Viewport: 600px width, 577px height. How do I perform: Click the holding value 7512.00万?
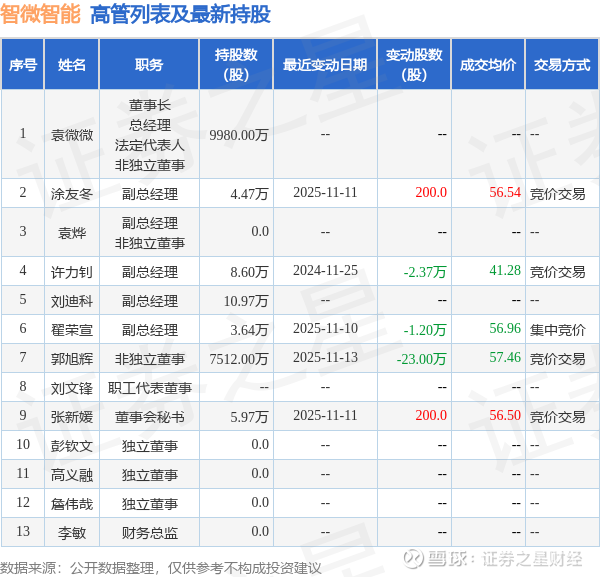coord(239,359)
